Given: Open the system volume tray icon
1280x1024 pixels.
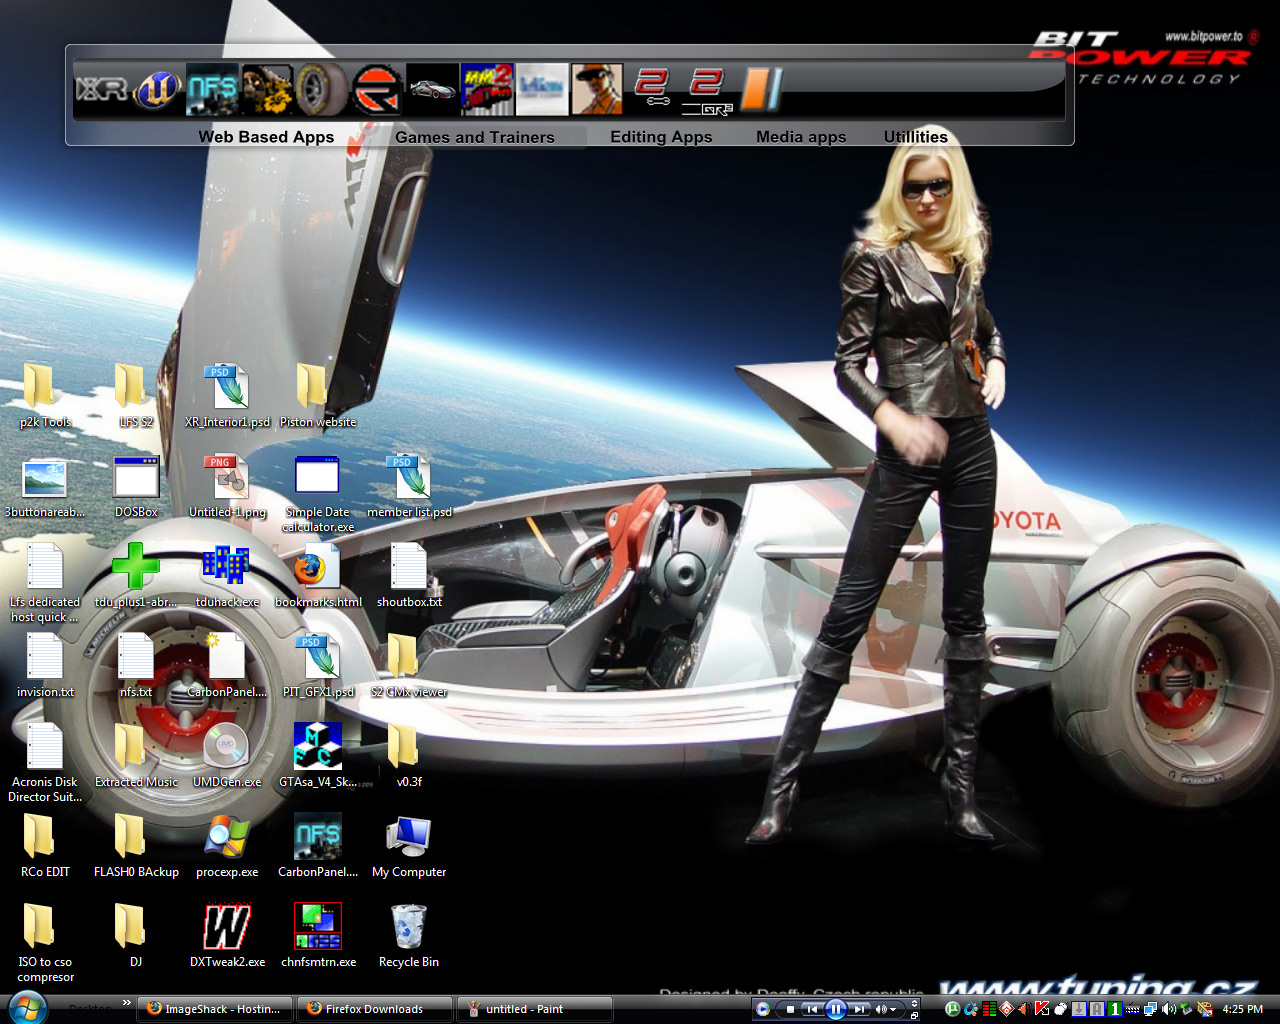Looking at the screenshot, I should 1169,1009.
